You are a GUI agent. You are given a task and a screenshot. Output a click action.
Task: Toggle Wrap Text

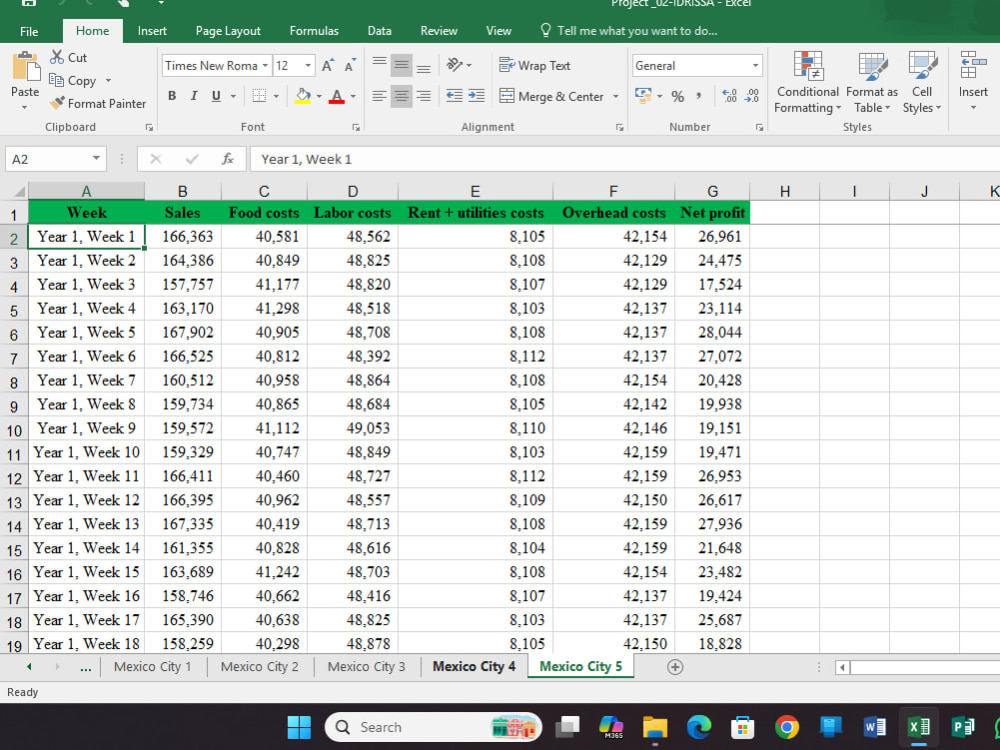pos(534,65)
